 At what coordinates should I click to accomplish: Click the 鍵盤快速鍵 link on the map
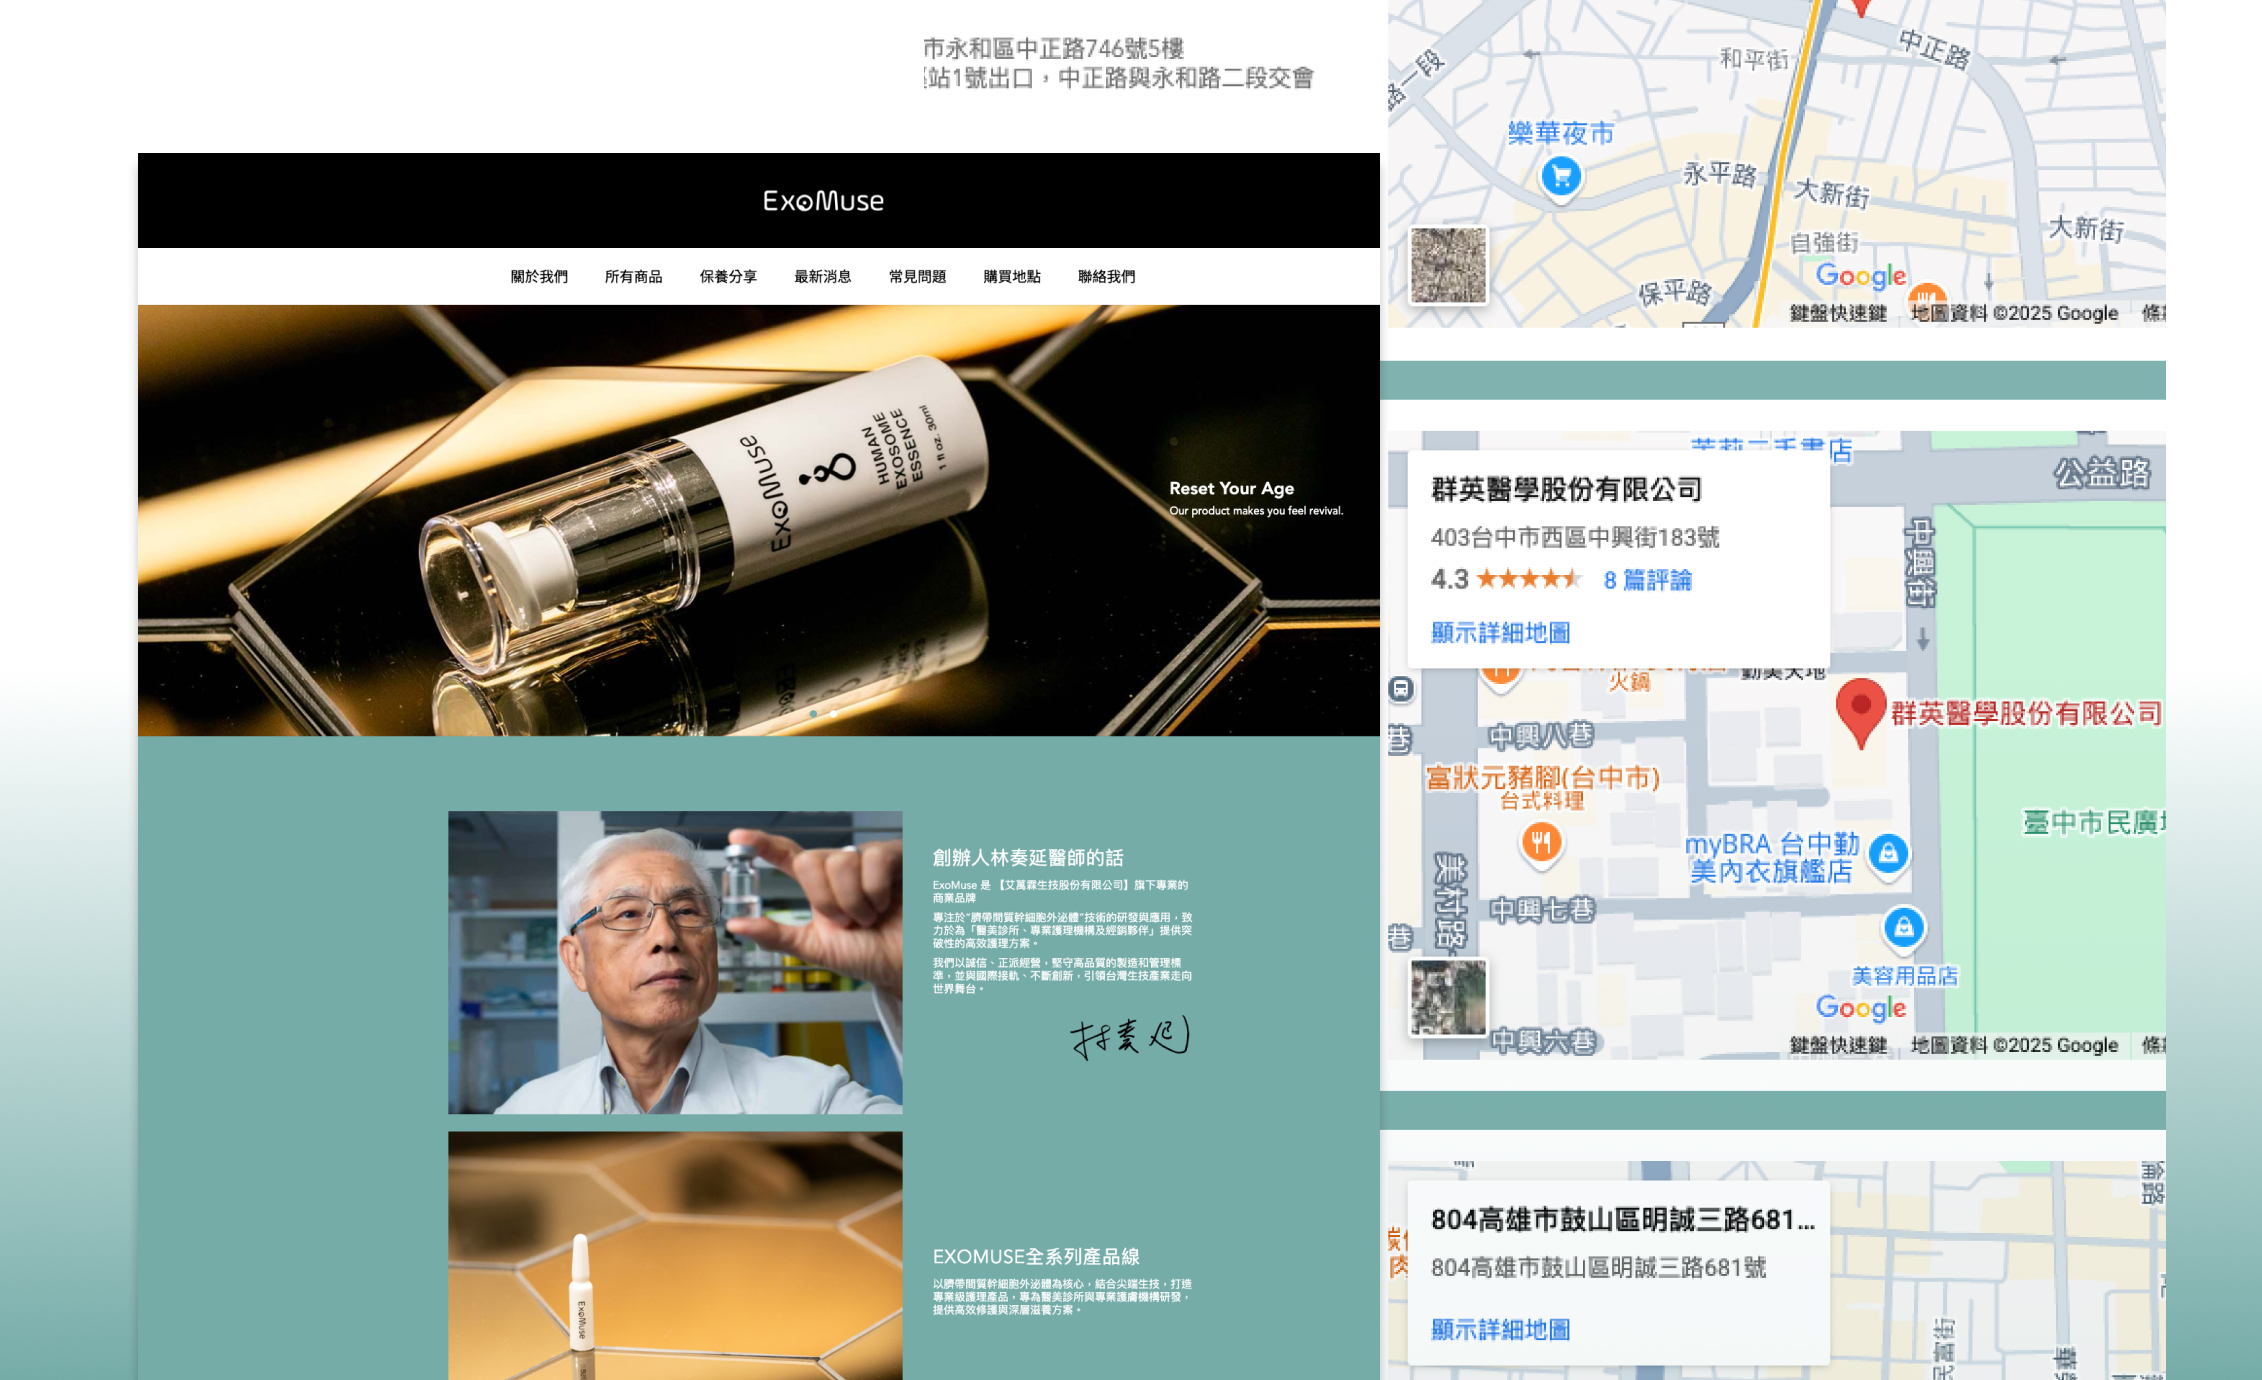point(1838,1044)
